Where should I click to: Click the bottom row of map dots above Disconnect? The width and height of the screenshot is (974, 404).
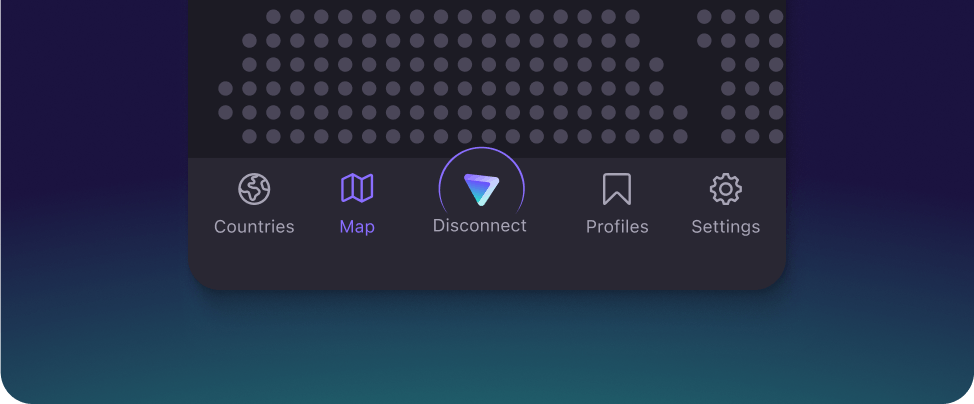[x=489, y=136]
